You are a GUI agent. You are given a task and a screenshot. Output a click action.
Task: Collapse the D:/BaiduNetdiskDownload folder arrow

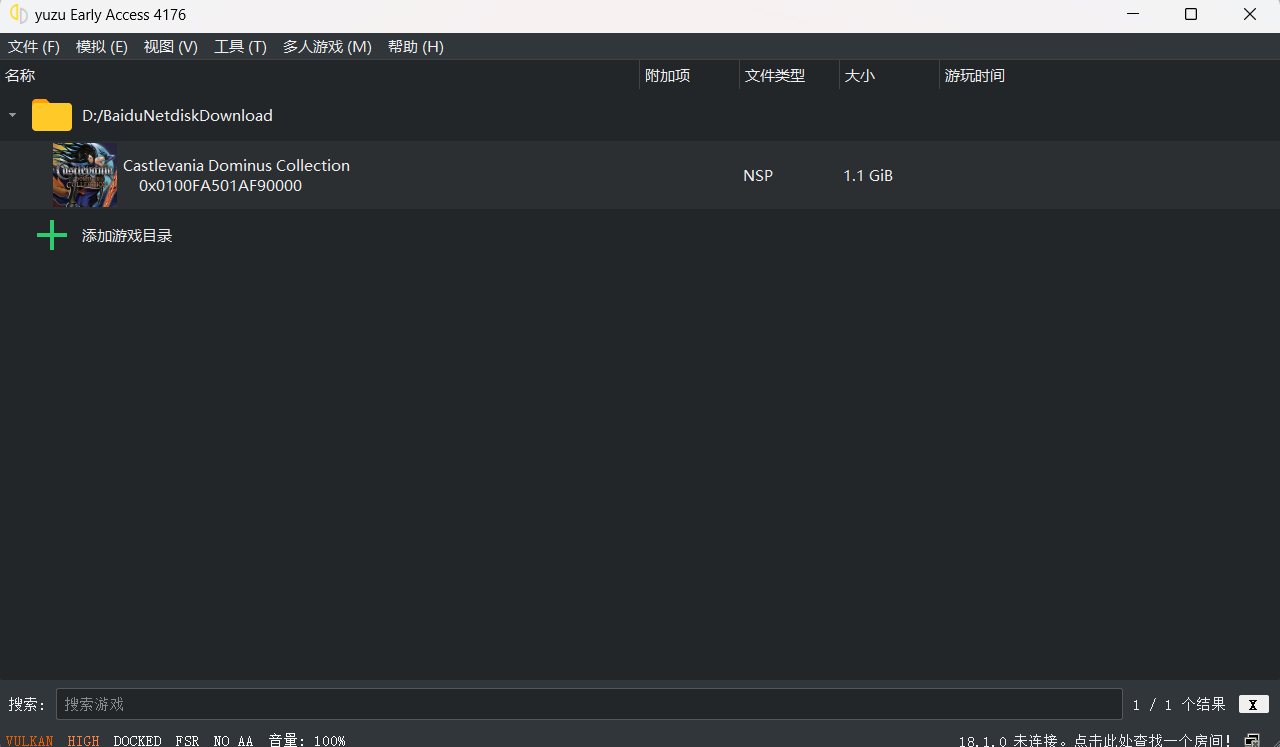coord(13,116)
